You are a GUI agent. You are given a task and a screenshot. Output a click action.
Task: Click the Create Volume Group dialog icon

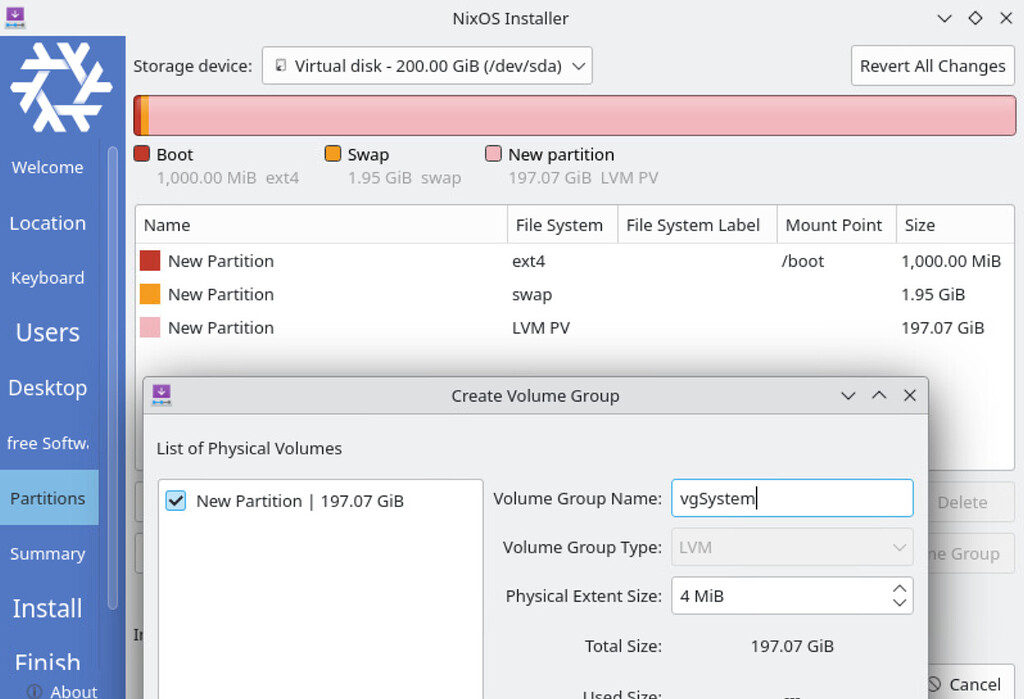[161, 395]
